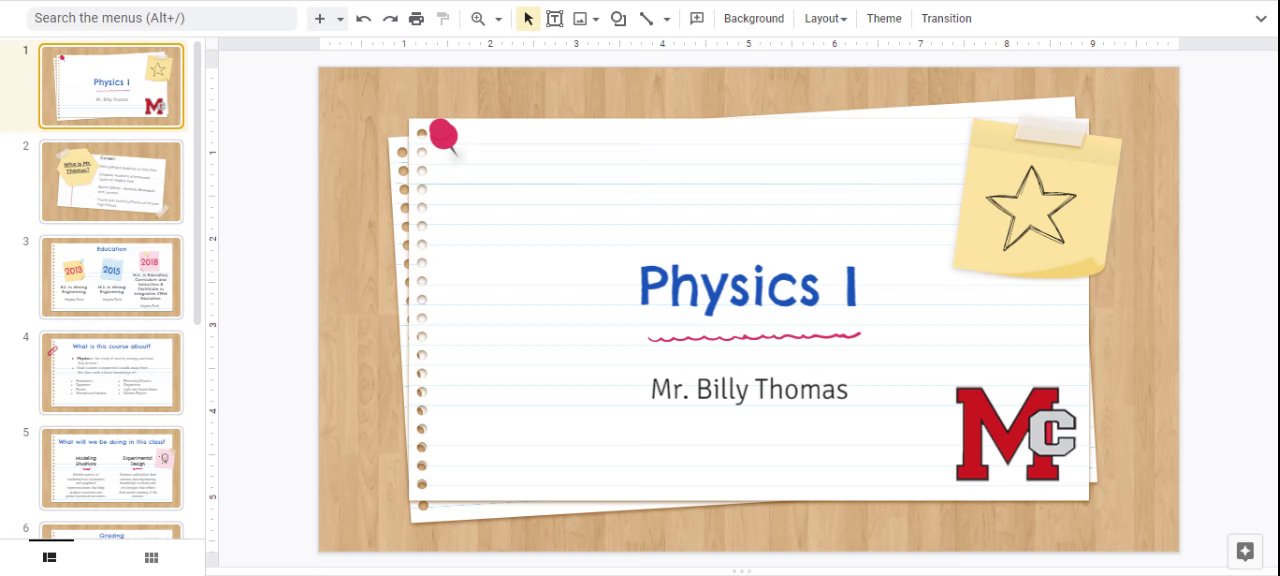Undo the last action
Viewport: 1280px width, 576px height.
(x=364, y=19)
